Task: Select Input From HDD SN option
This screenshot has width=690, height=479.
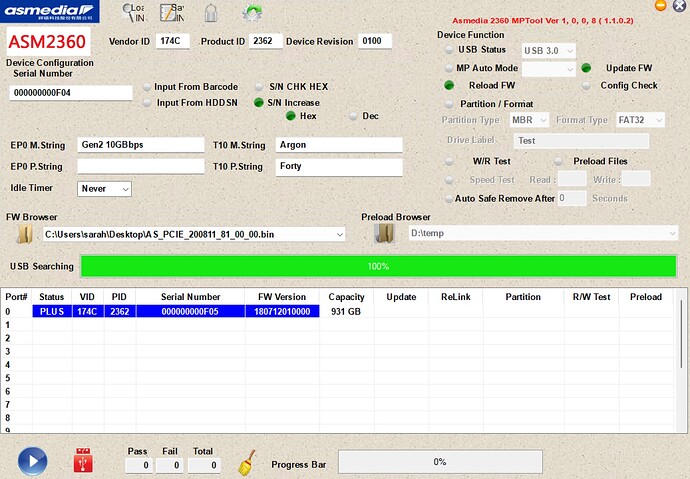Action: [147, 103]
